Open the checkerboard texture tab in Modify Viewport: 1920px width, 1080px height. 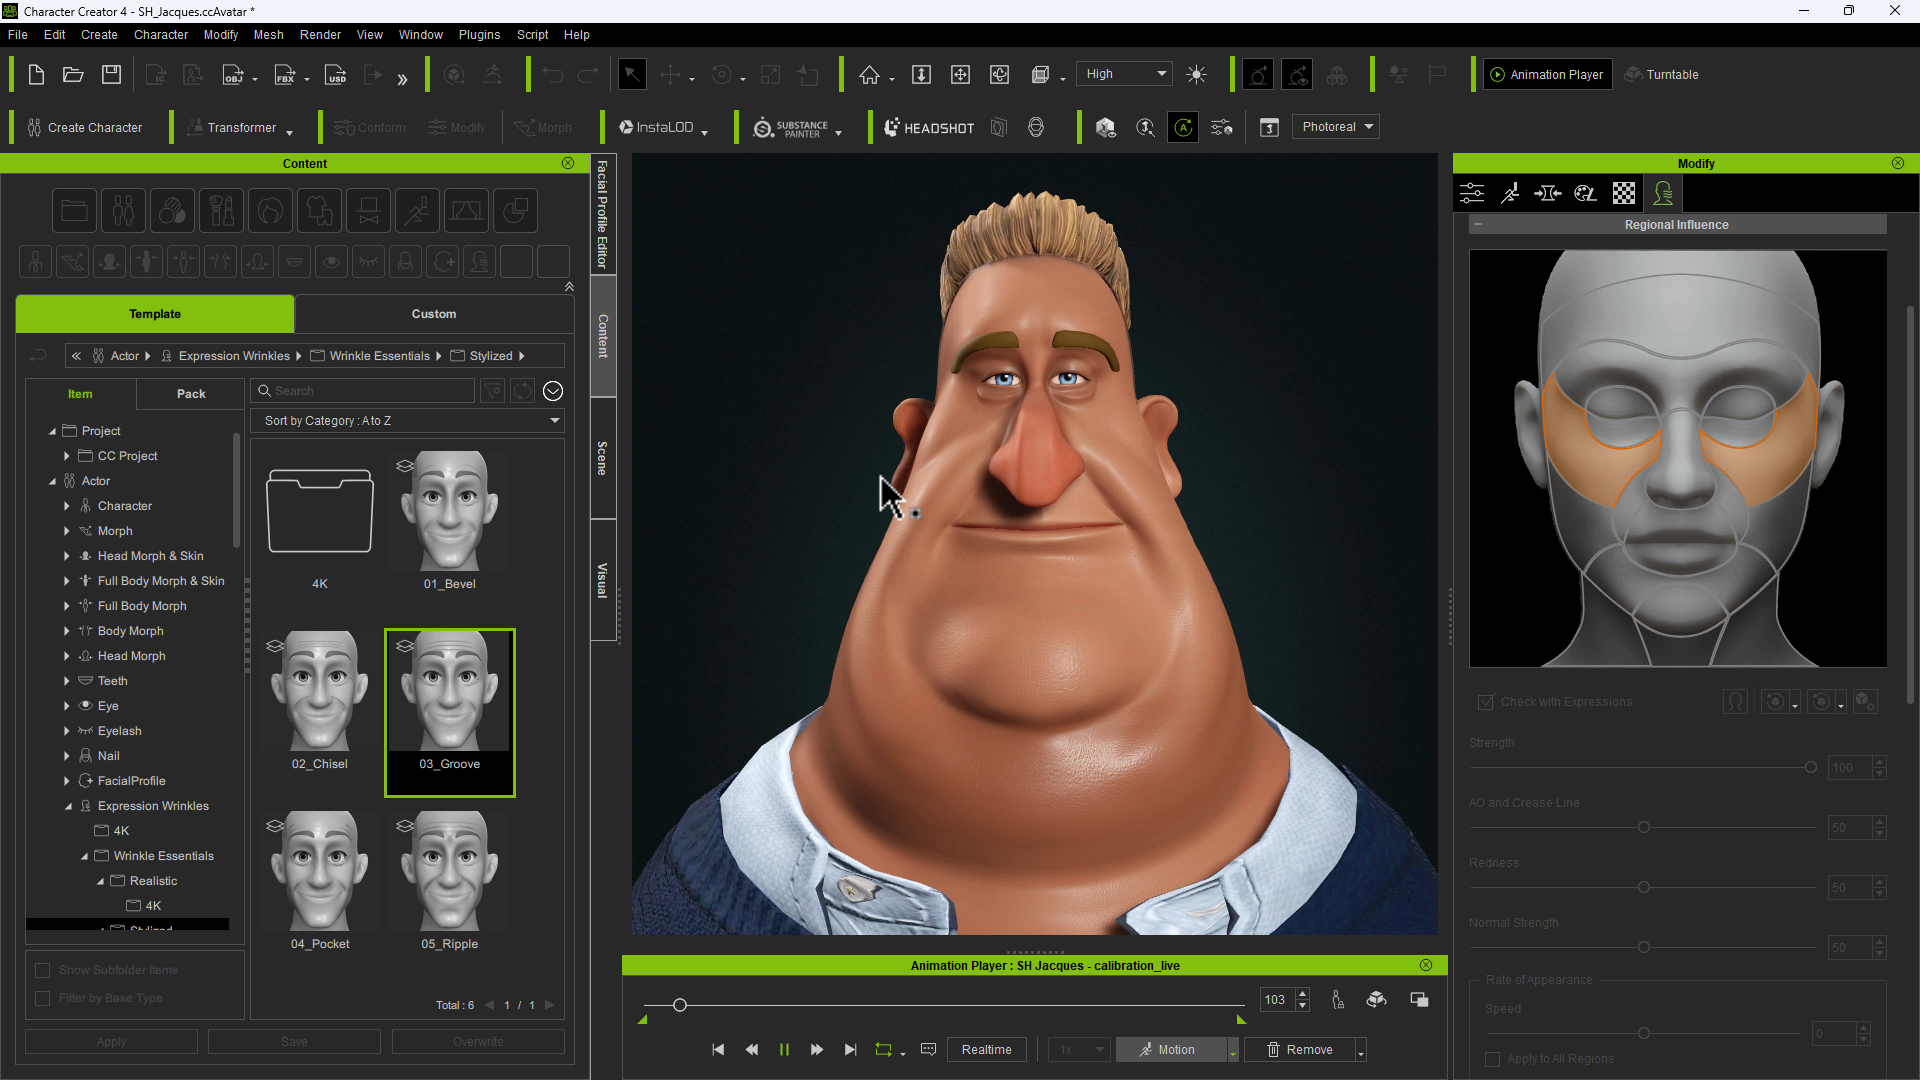(1624, 193)
